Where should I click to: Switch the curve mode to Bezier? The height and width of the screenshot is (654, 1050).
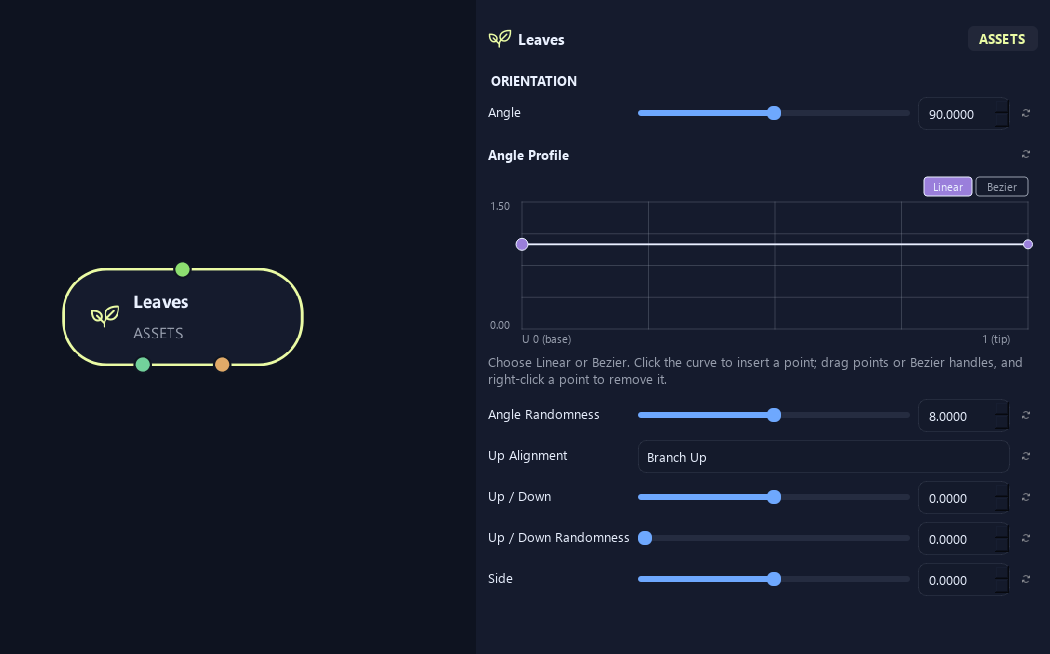[1002, 187]
